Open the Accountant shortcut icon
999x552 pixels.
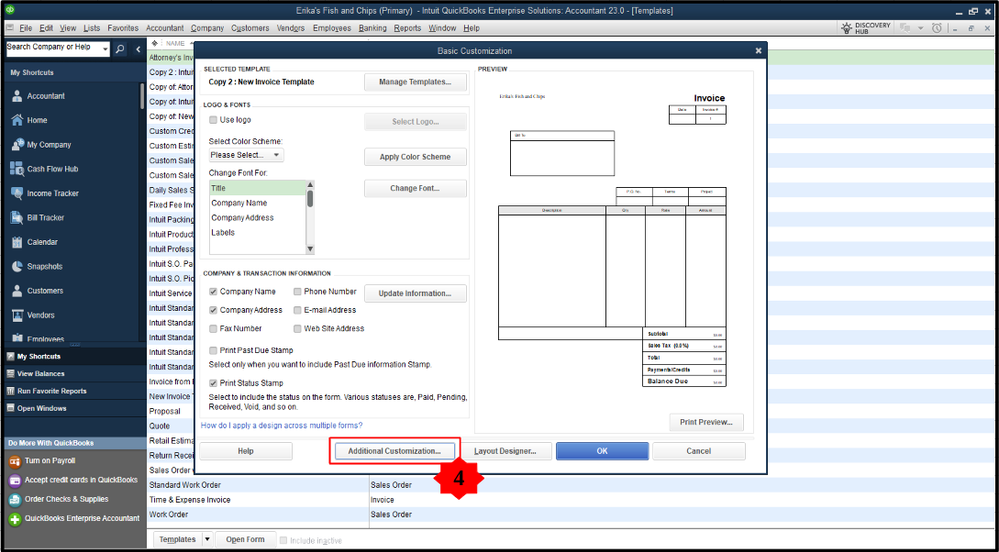pos(17,96)
